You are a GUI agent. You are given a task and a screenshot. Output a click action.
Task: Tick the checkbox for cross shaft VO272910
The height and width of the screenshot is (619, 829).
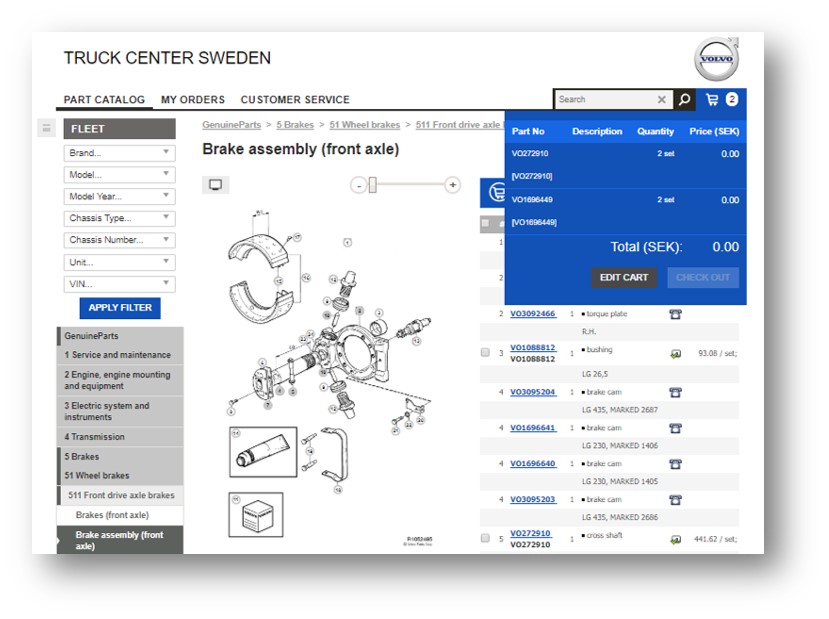[487, 536]
